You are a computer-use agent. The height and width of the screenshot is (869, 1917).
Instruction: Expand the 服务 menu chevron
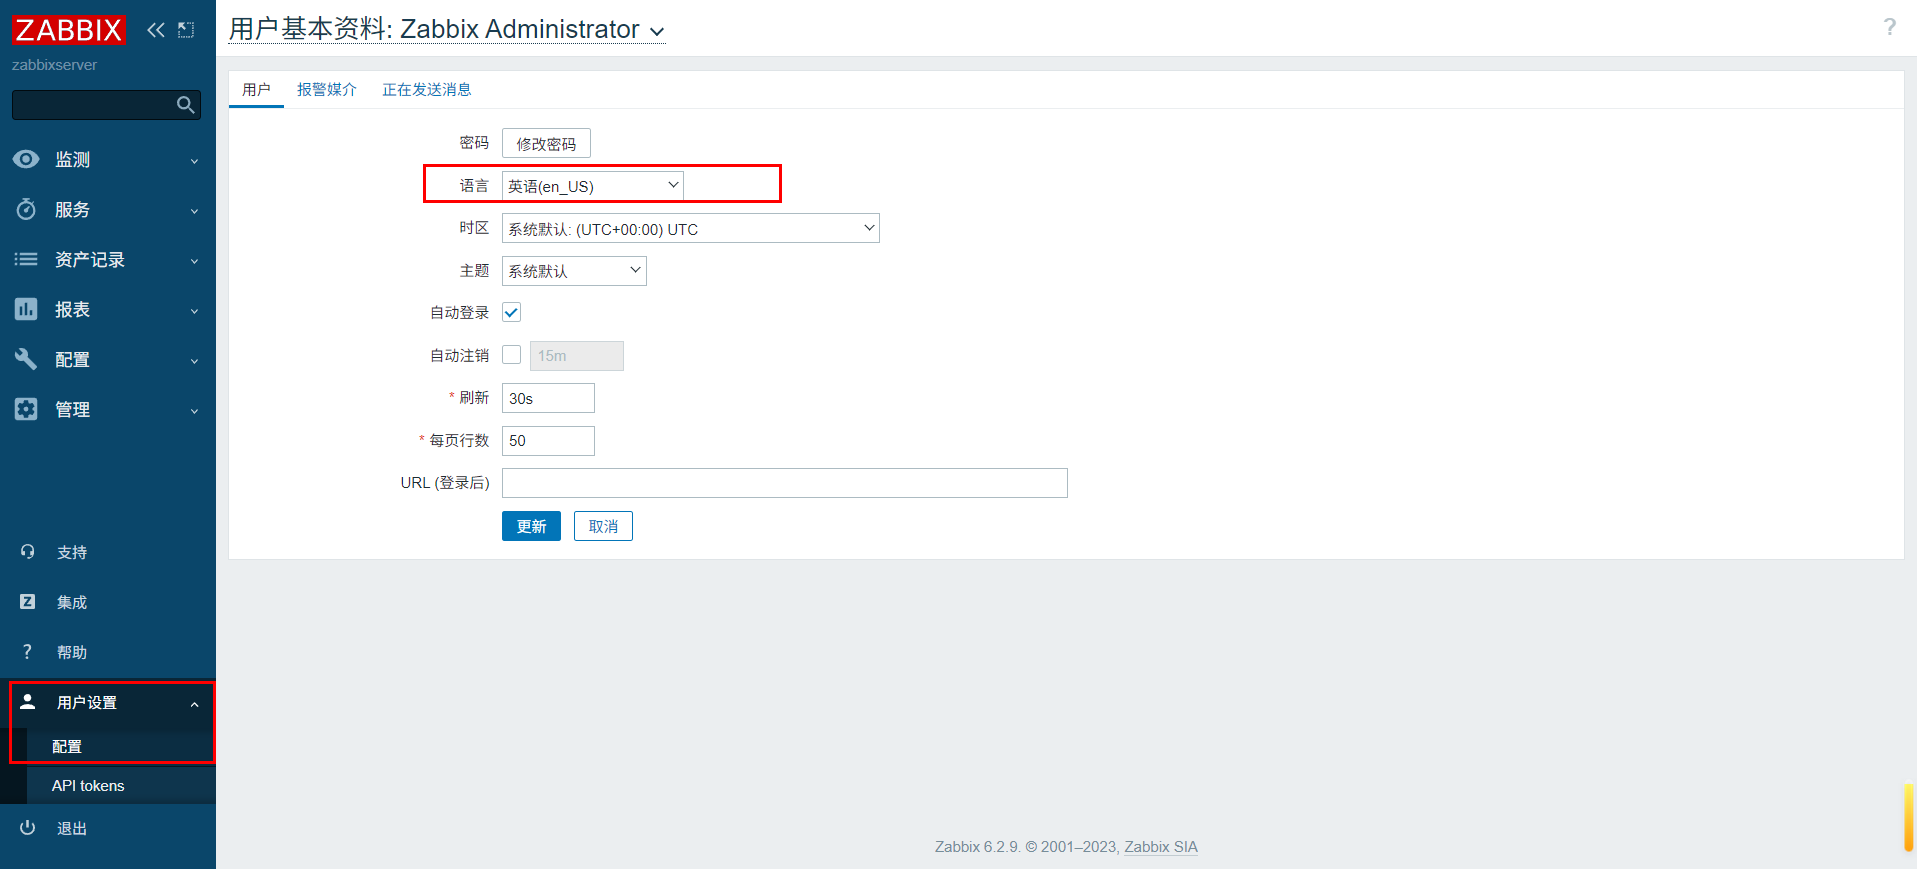[194, 211]
